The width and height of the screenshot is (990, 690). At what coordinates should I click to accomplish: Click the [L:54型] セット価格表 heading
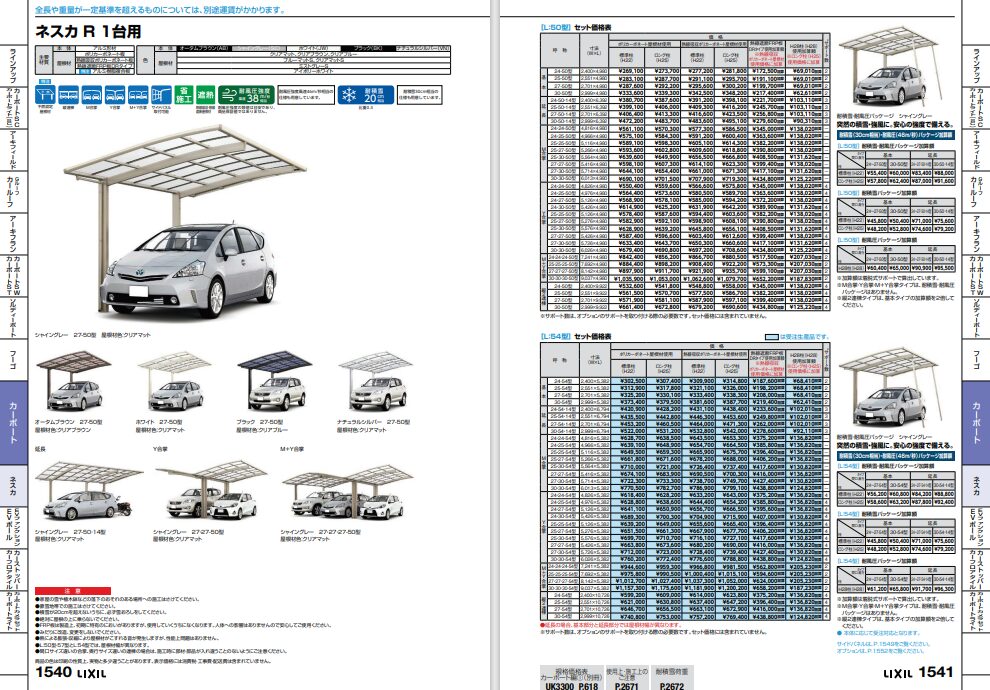click(576, 336)
